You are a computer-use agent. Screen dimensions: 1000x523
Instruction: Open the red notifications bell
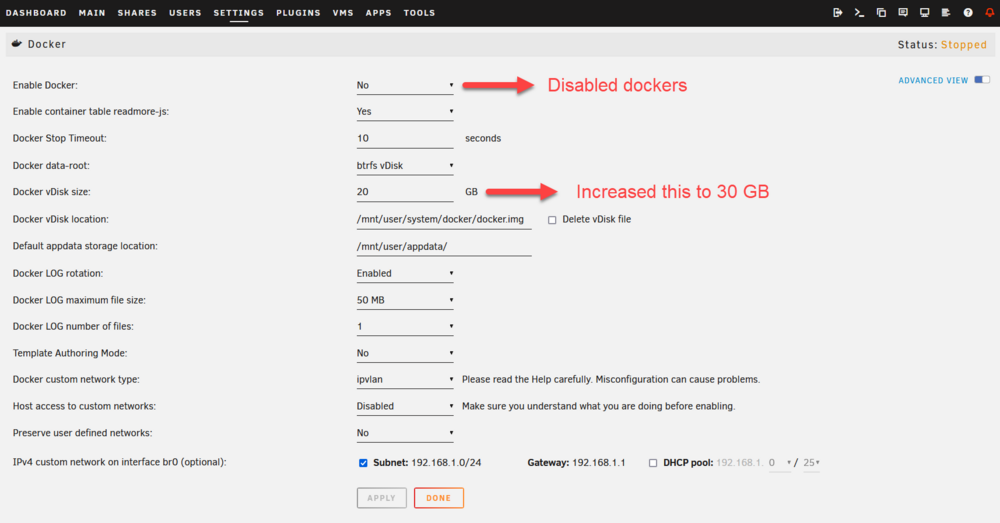point(989,13)
